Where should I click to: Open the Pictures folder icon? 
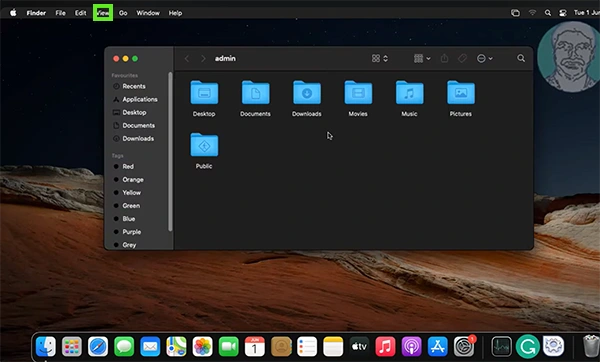point(461,92)
